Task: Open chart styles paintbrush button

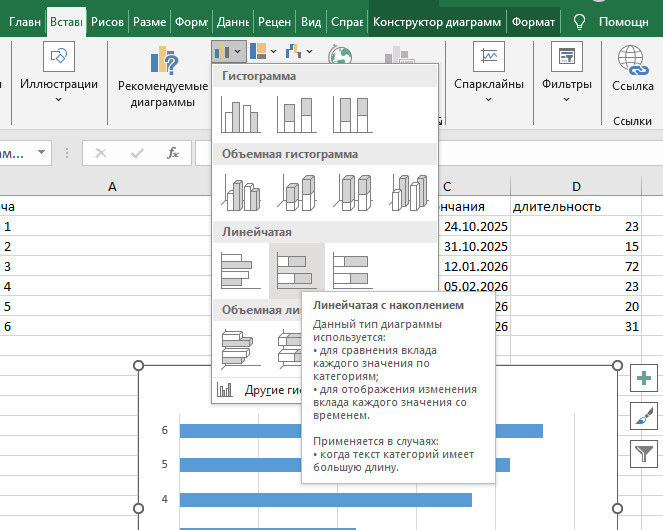Action: tap(644, 416)
